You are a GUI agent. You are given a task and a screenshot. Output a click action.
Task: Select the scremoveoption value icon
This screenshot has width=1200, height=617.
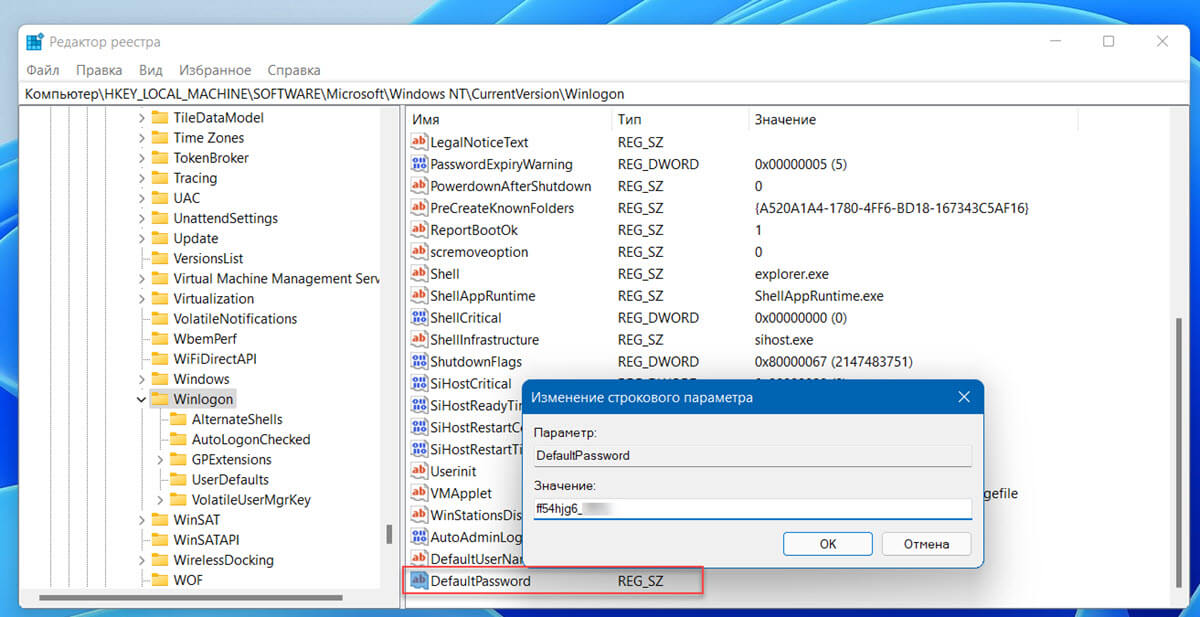(x=419, y=252)
